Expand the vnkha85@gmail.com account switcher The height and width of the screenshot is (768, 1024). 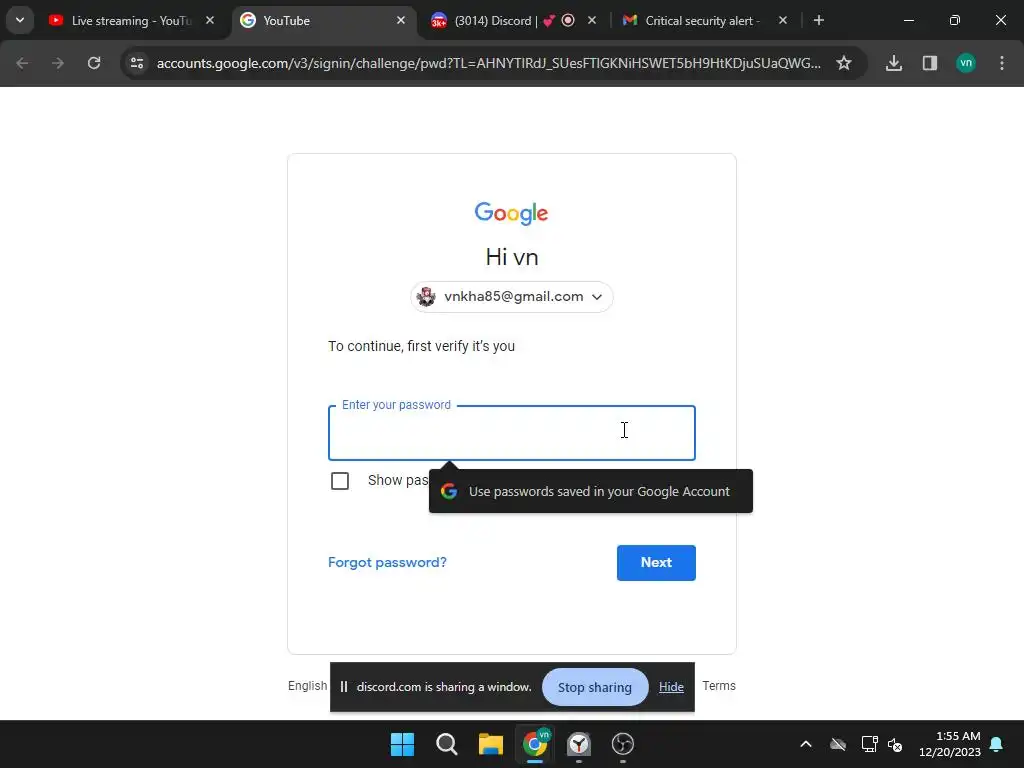coord(511,296)
